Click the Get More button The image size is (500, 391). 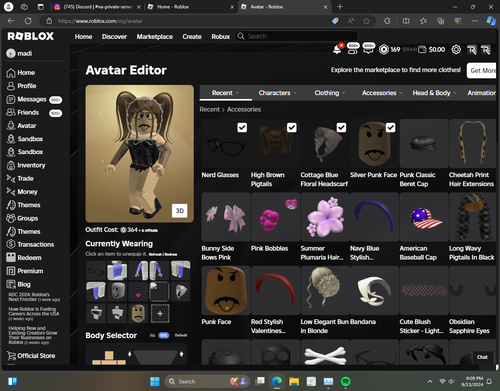tap(482, 70)
